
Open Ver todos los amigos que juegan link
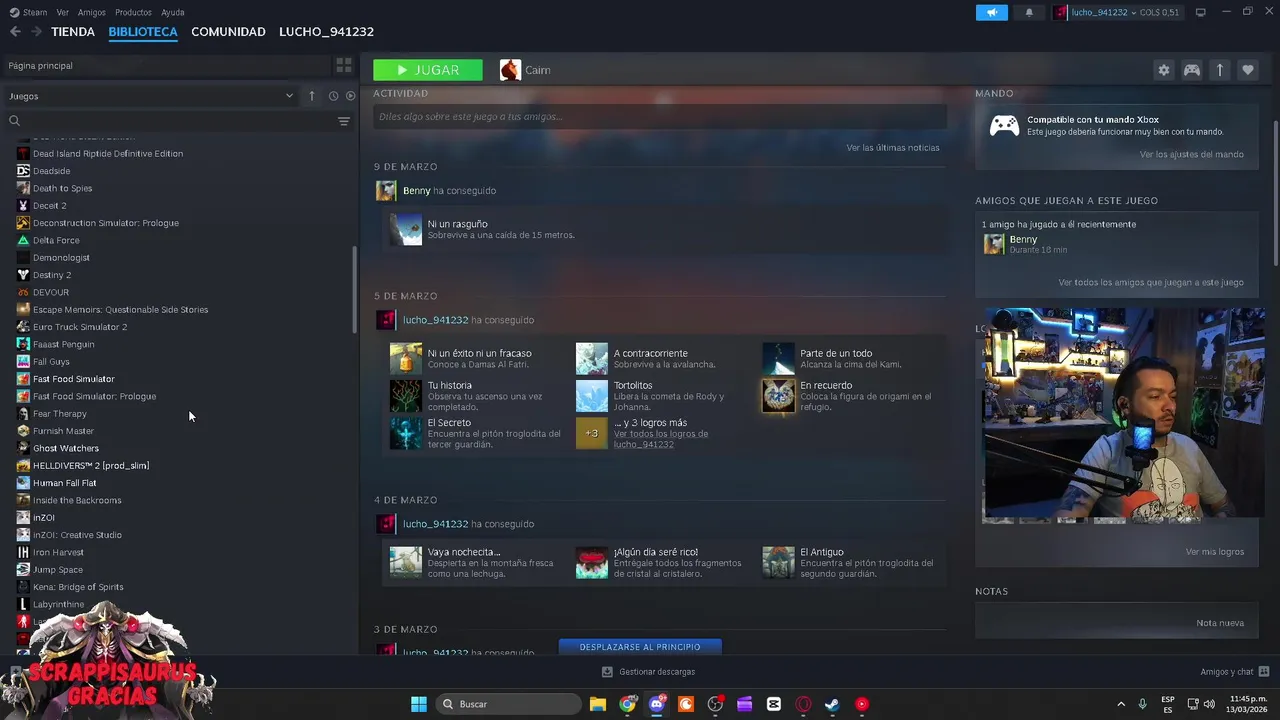1151,283
